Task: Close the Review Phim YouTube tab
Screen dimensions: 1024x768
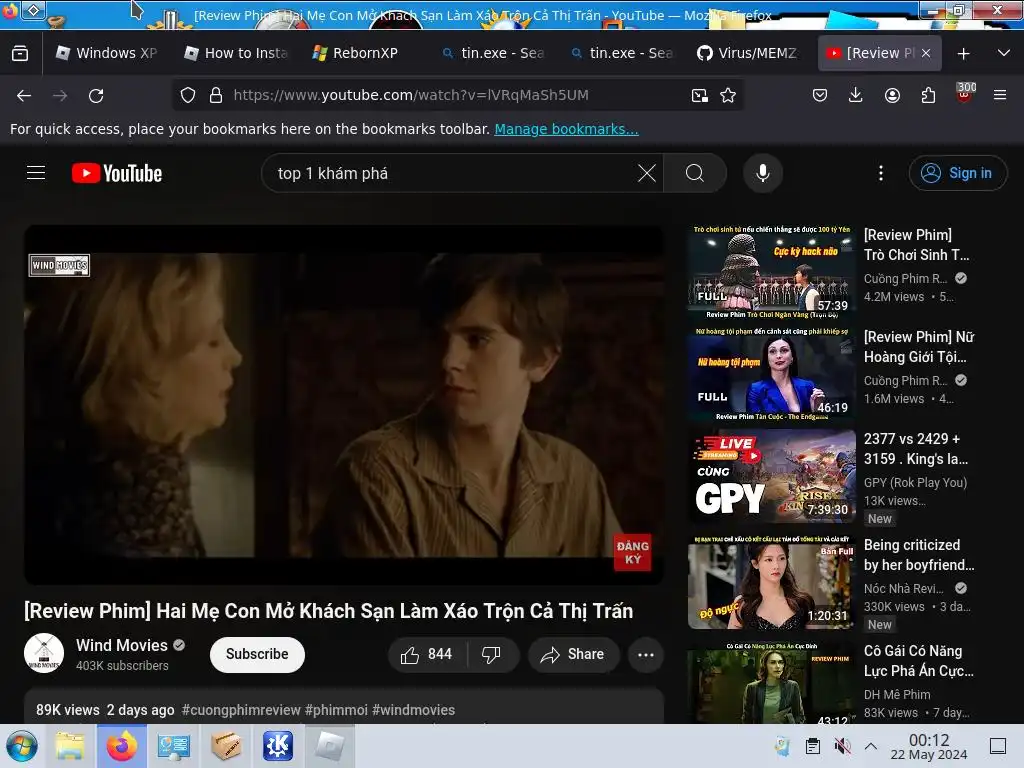Action: pyautogui.click(x=926, y=53)
